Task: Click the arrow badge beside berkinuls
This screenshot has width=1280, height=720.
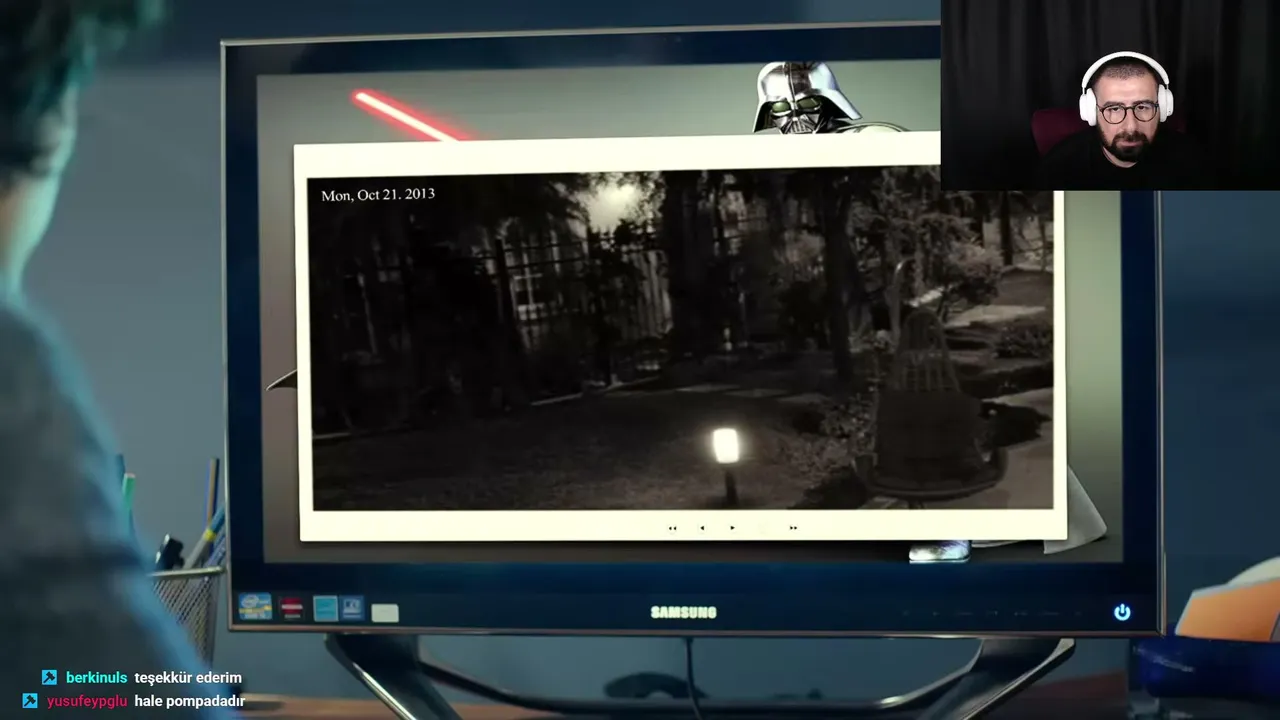Action: [x=49, y=678]
